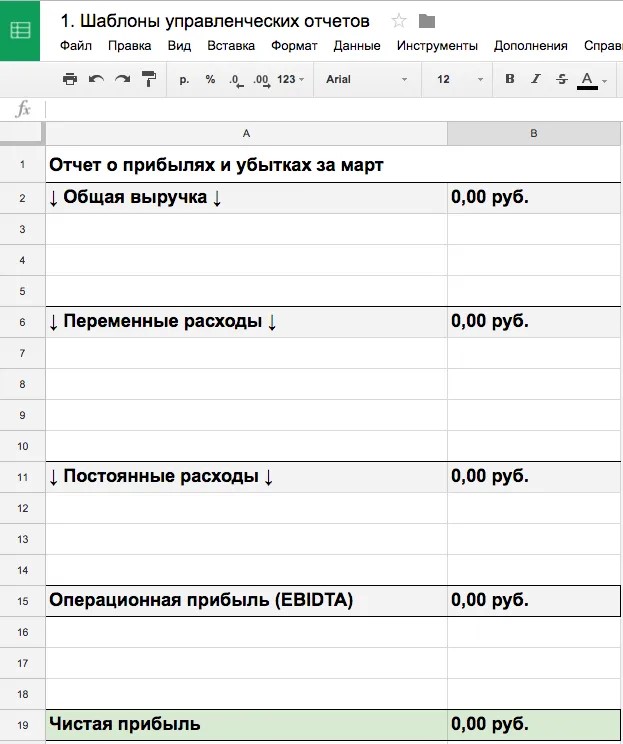Open the Arial font dropdown
This screenshot has height=744, width=623.
tap(366, 79)
